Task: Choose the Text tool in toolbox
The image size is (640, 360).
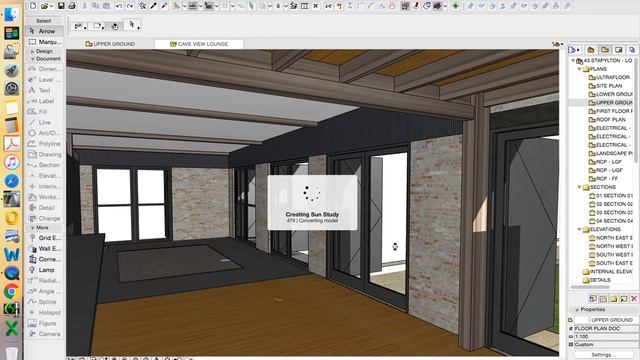Action: tap(44, 90)
